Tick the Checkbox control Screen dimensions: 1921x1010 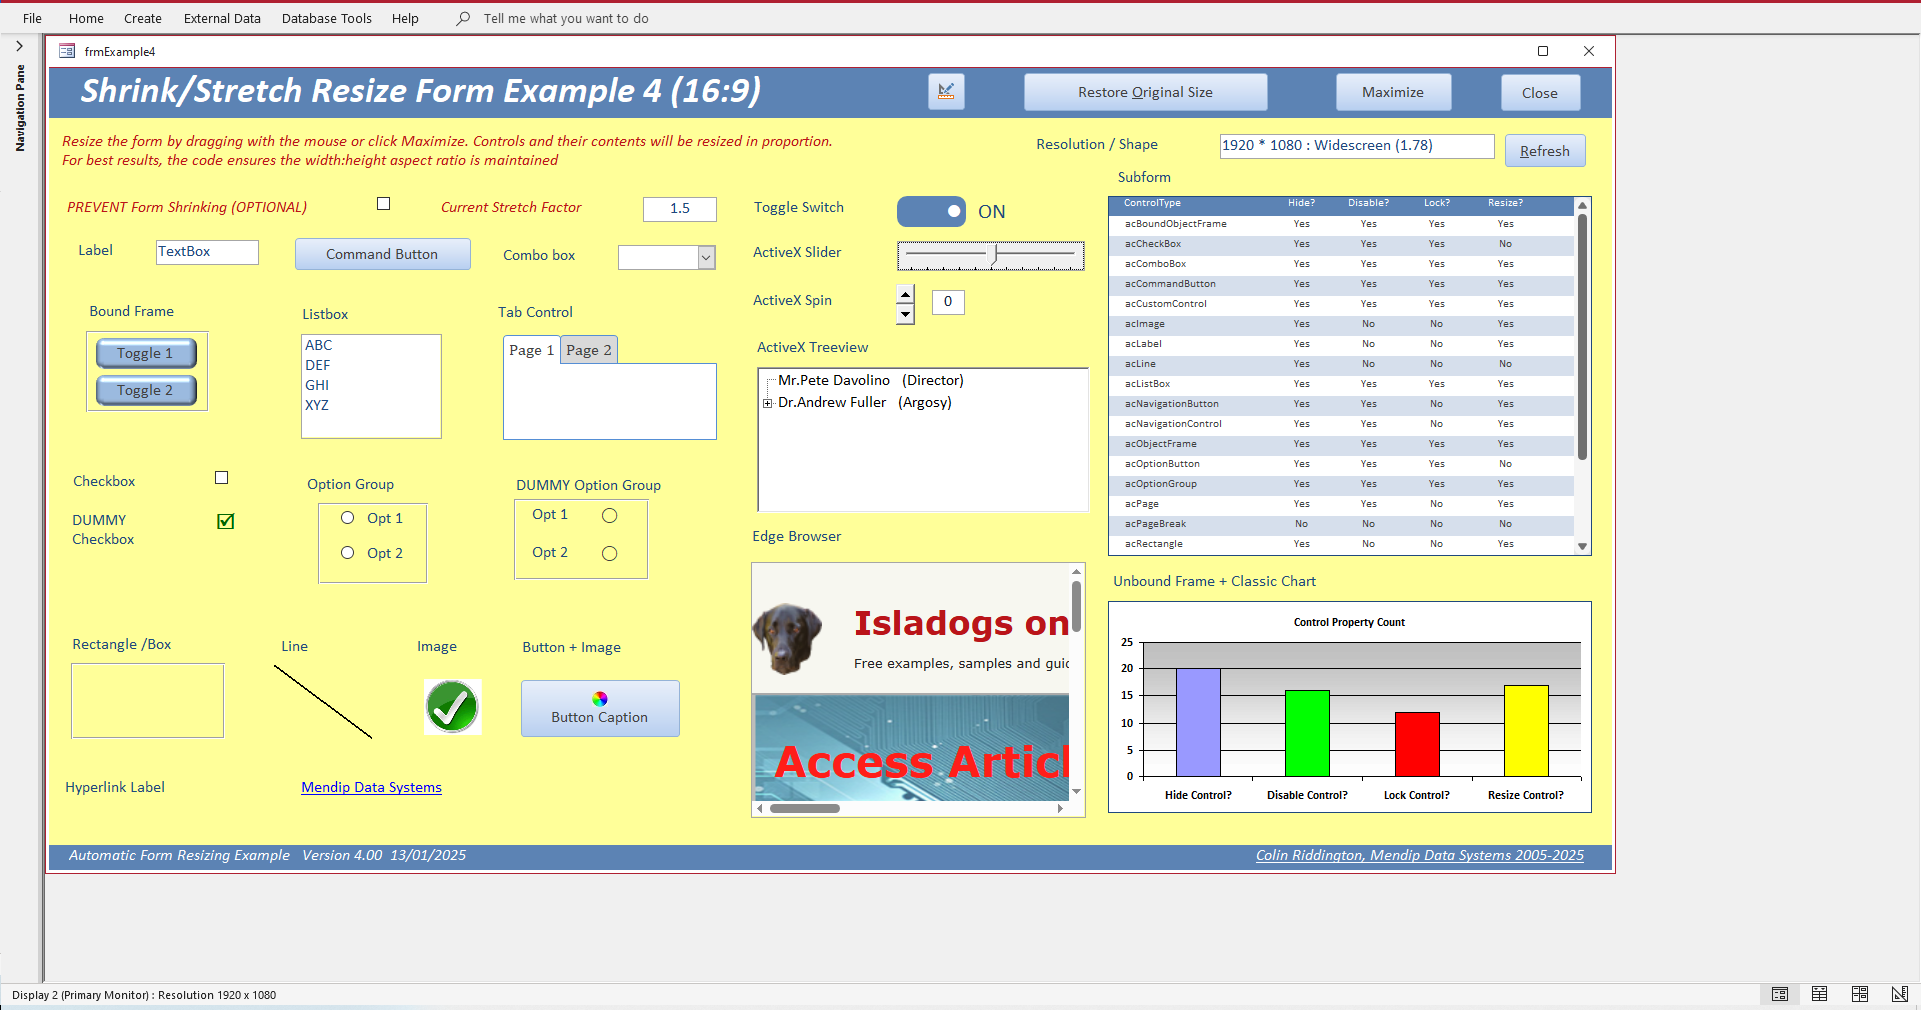click(222, 478)
